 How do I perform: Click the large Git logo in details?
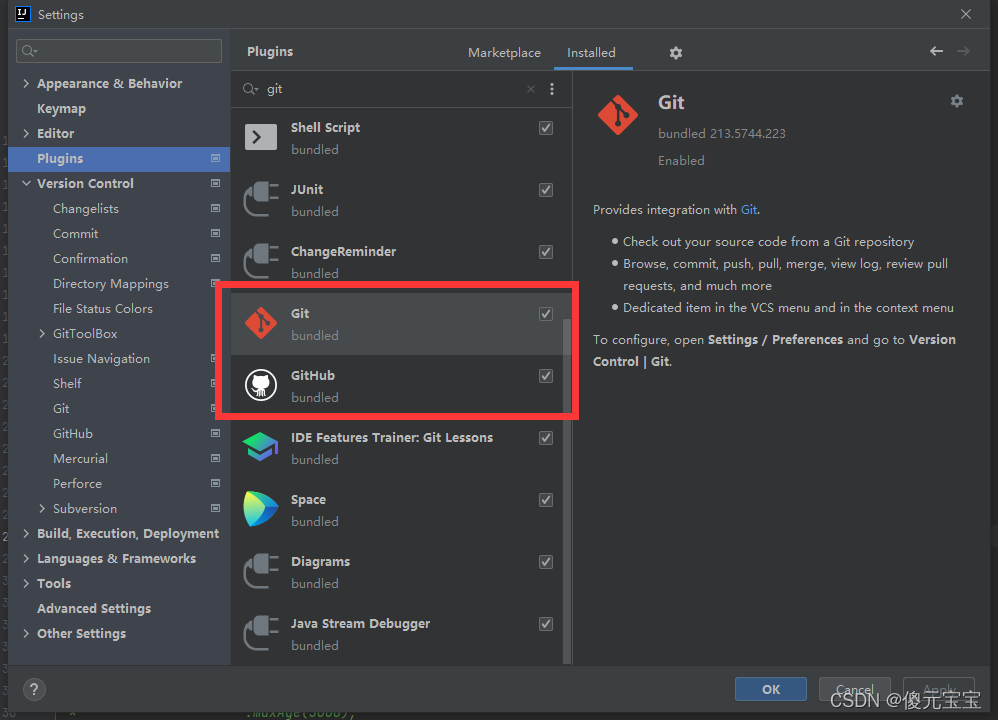point(617,115)
